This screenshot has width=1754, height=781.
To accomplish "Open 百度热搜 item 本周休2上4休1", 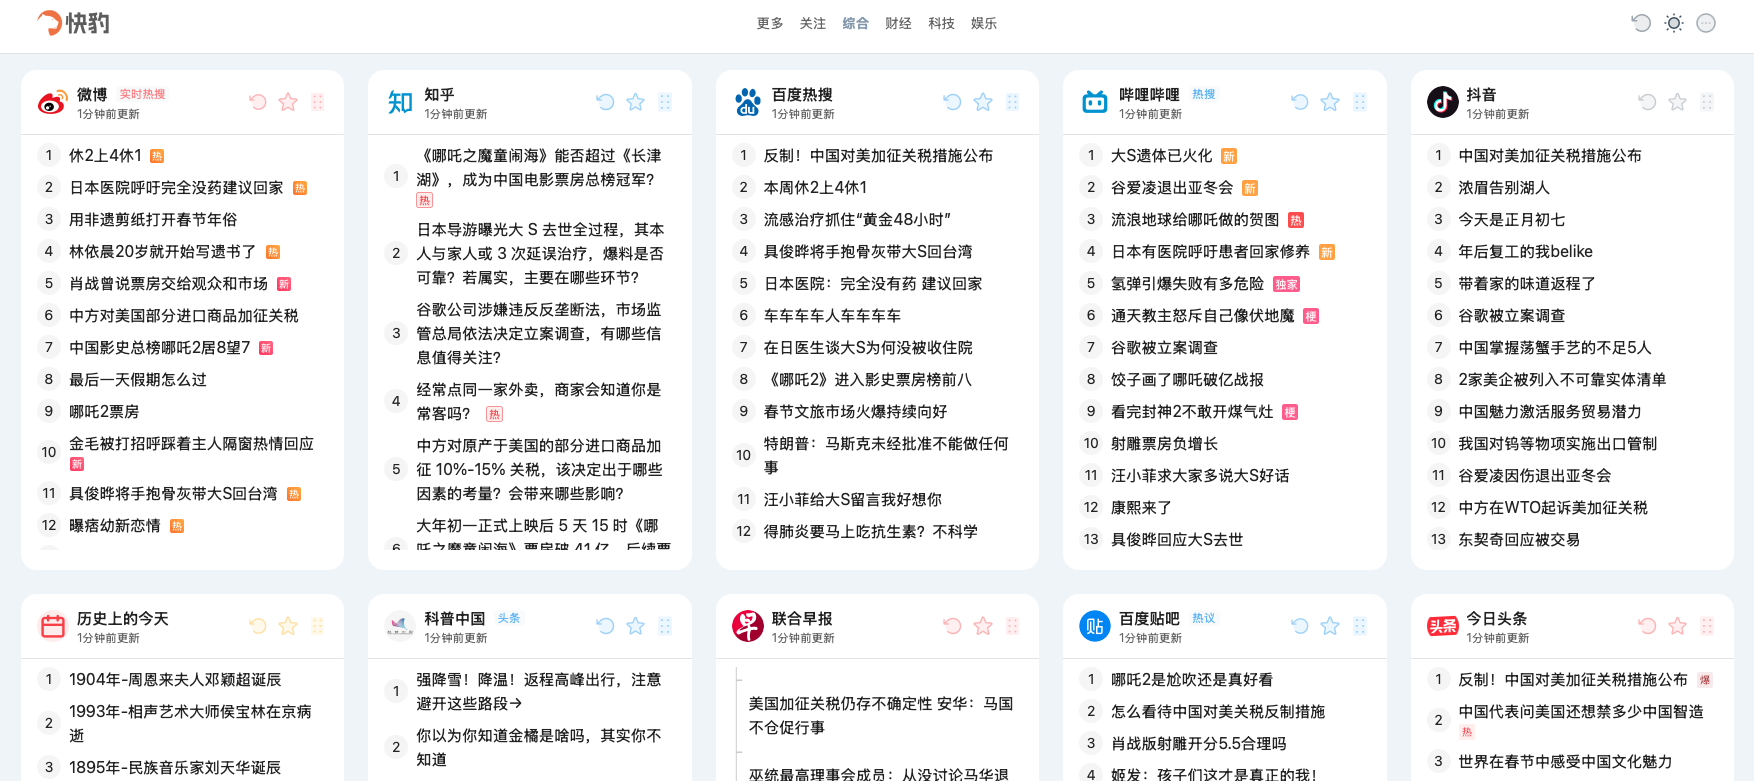I will tap(815, 188).
